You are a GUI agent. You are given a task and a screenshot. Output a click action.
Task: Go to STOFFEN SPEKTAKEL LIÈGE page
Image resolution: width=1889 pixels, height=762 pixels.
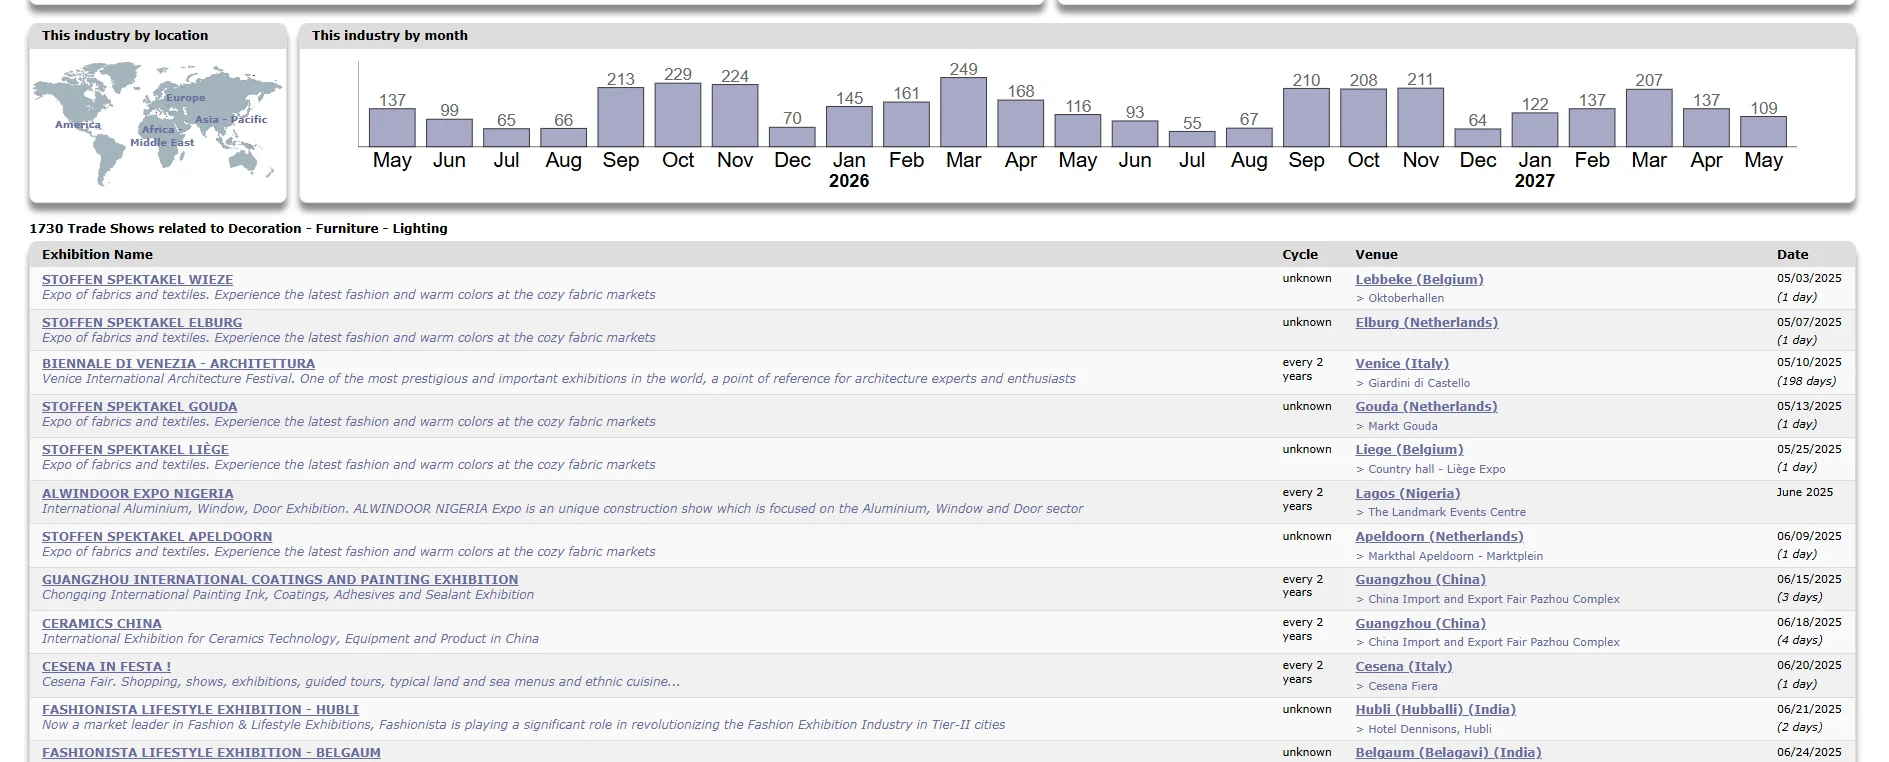[x=135, y=450]
